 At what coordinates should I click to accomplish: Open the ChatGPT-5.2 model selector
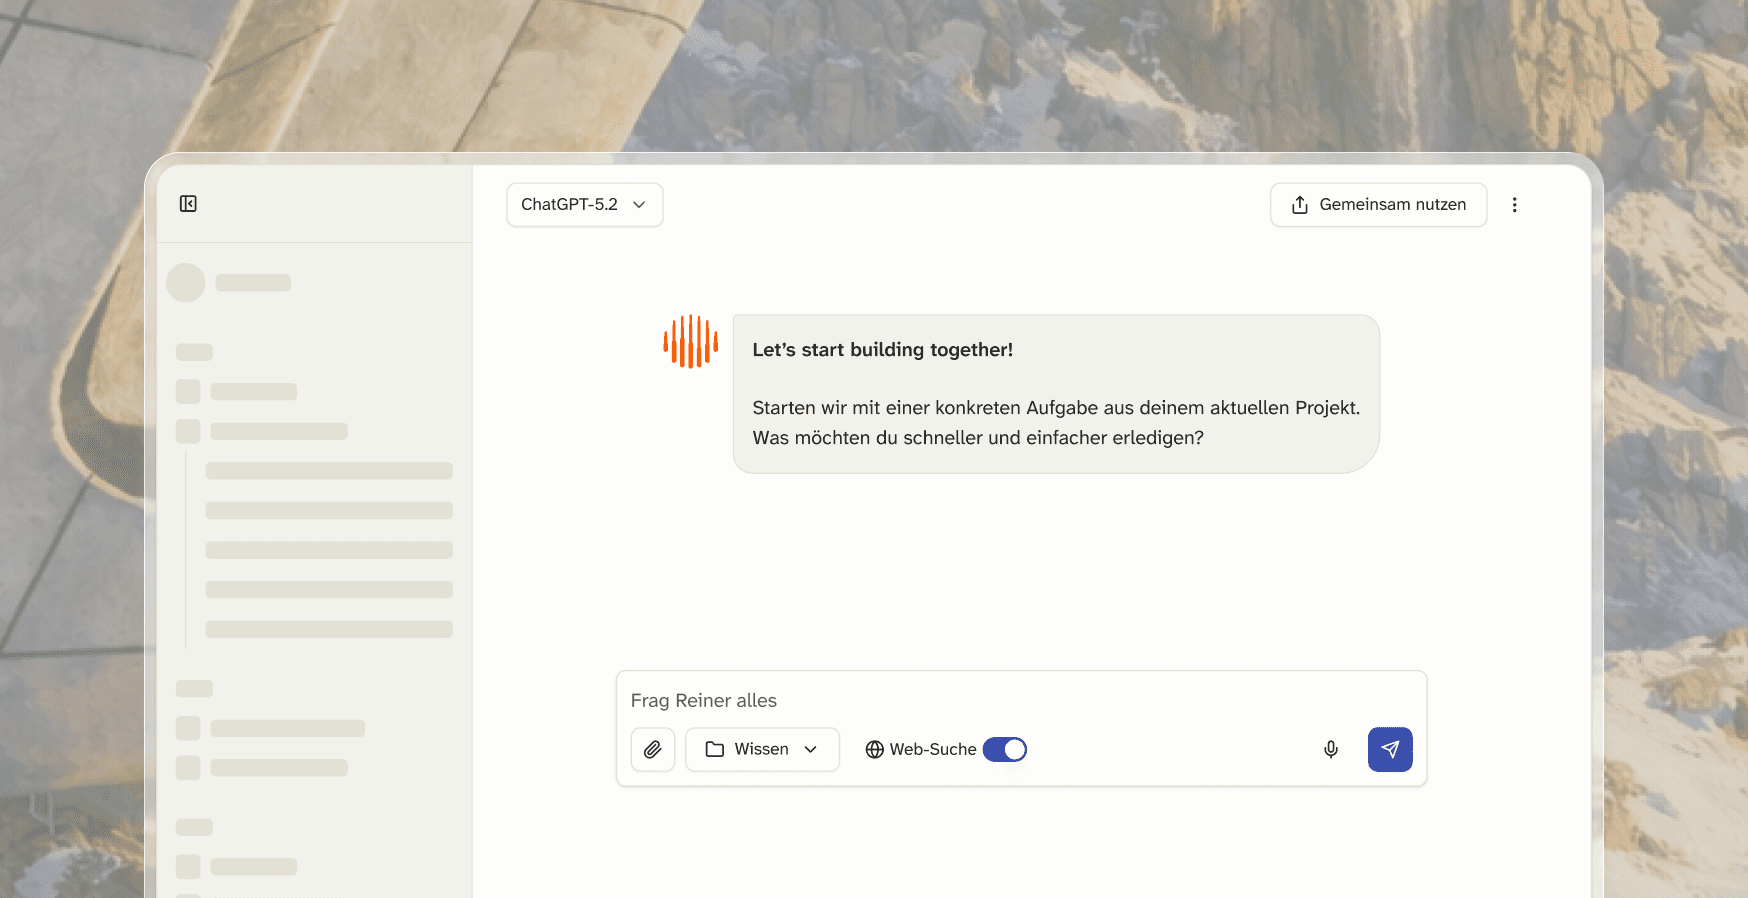(585, 205)
